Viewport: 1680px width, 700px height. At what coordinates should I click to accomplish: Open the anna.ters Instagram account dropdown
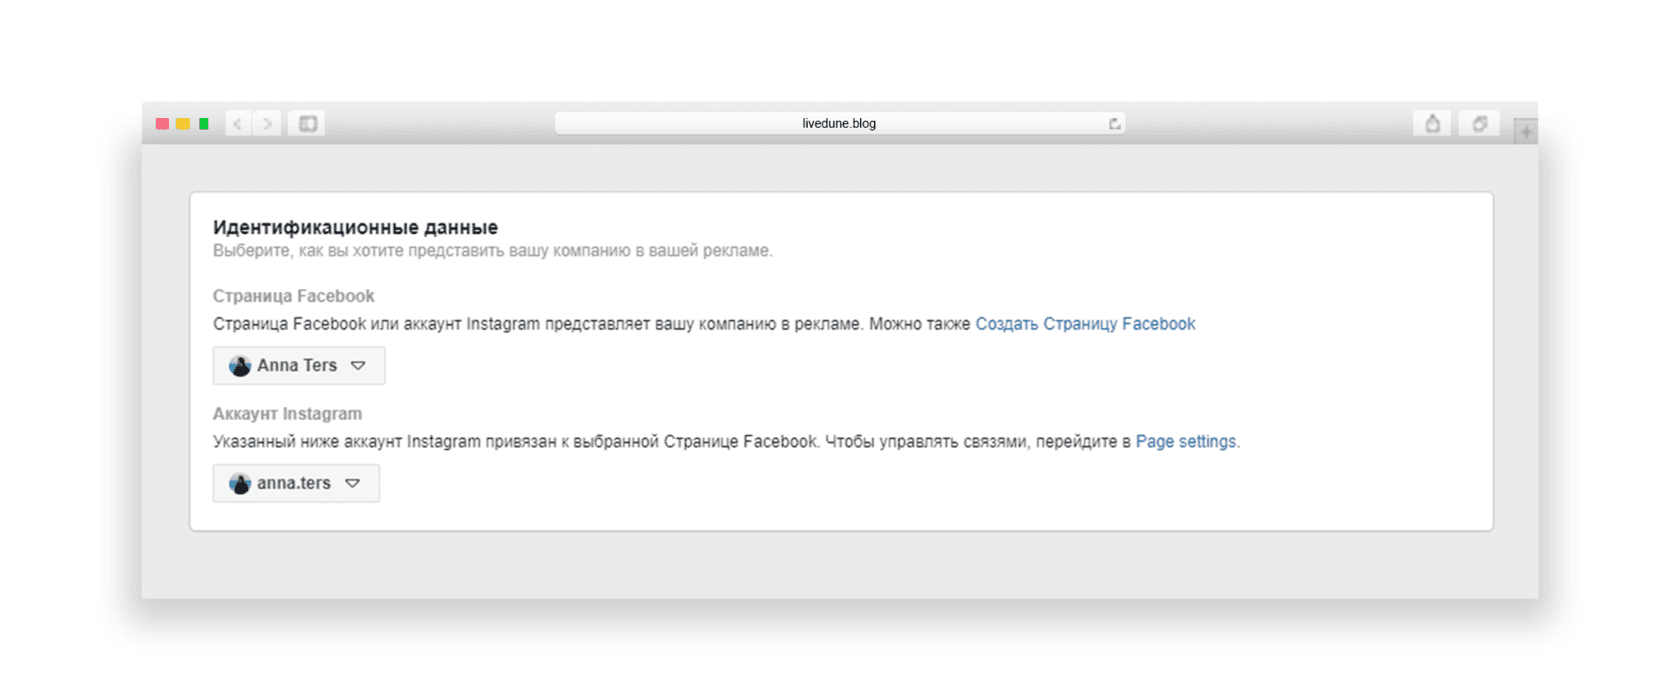click(x=293, y=483)
